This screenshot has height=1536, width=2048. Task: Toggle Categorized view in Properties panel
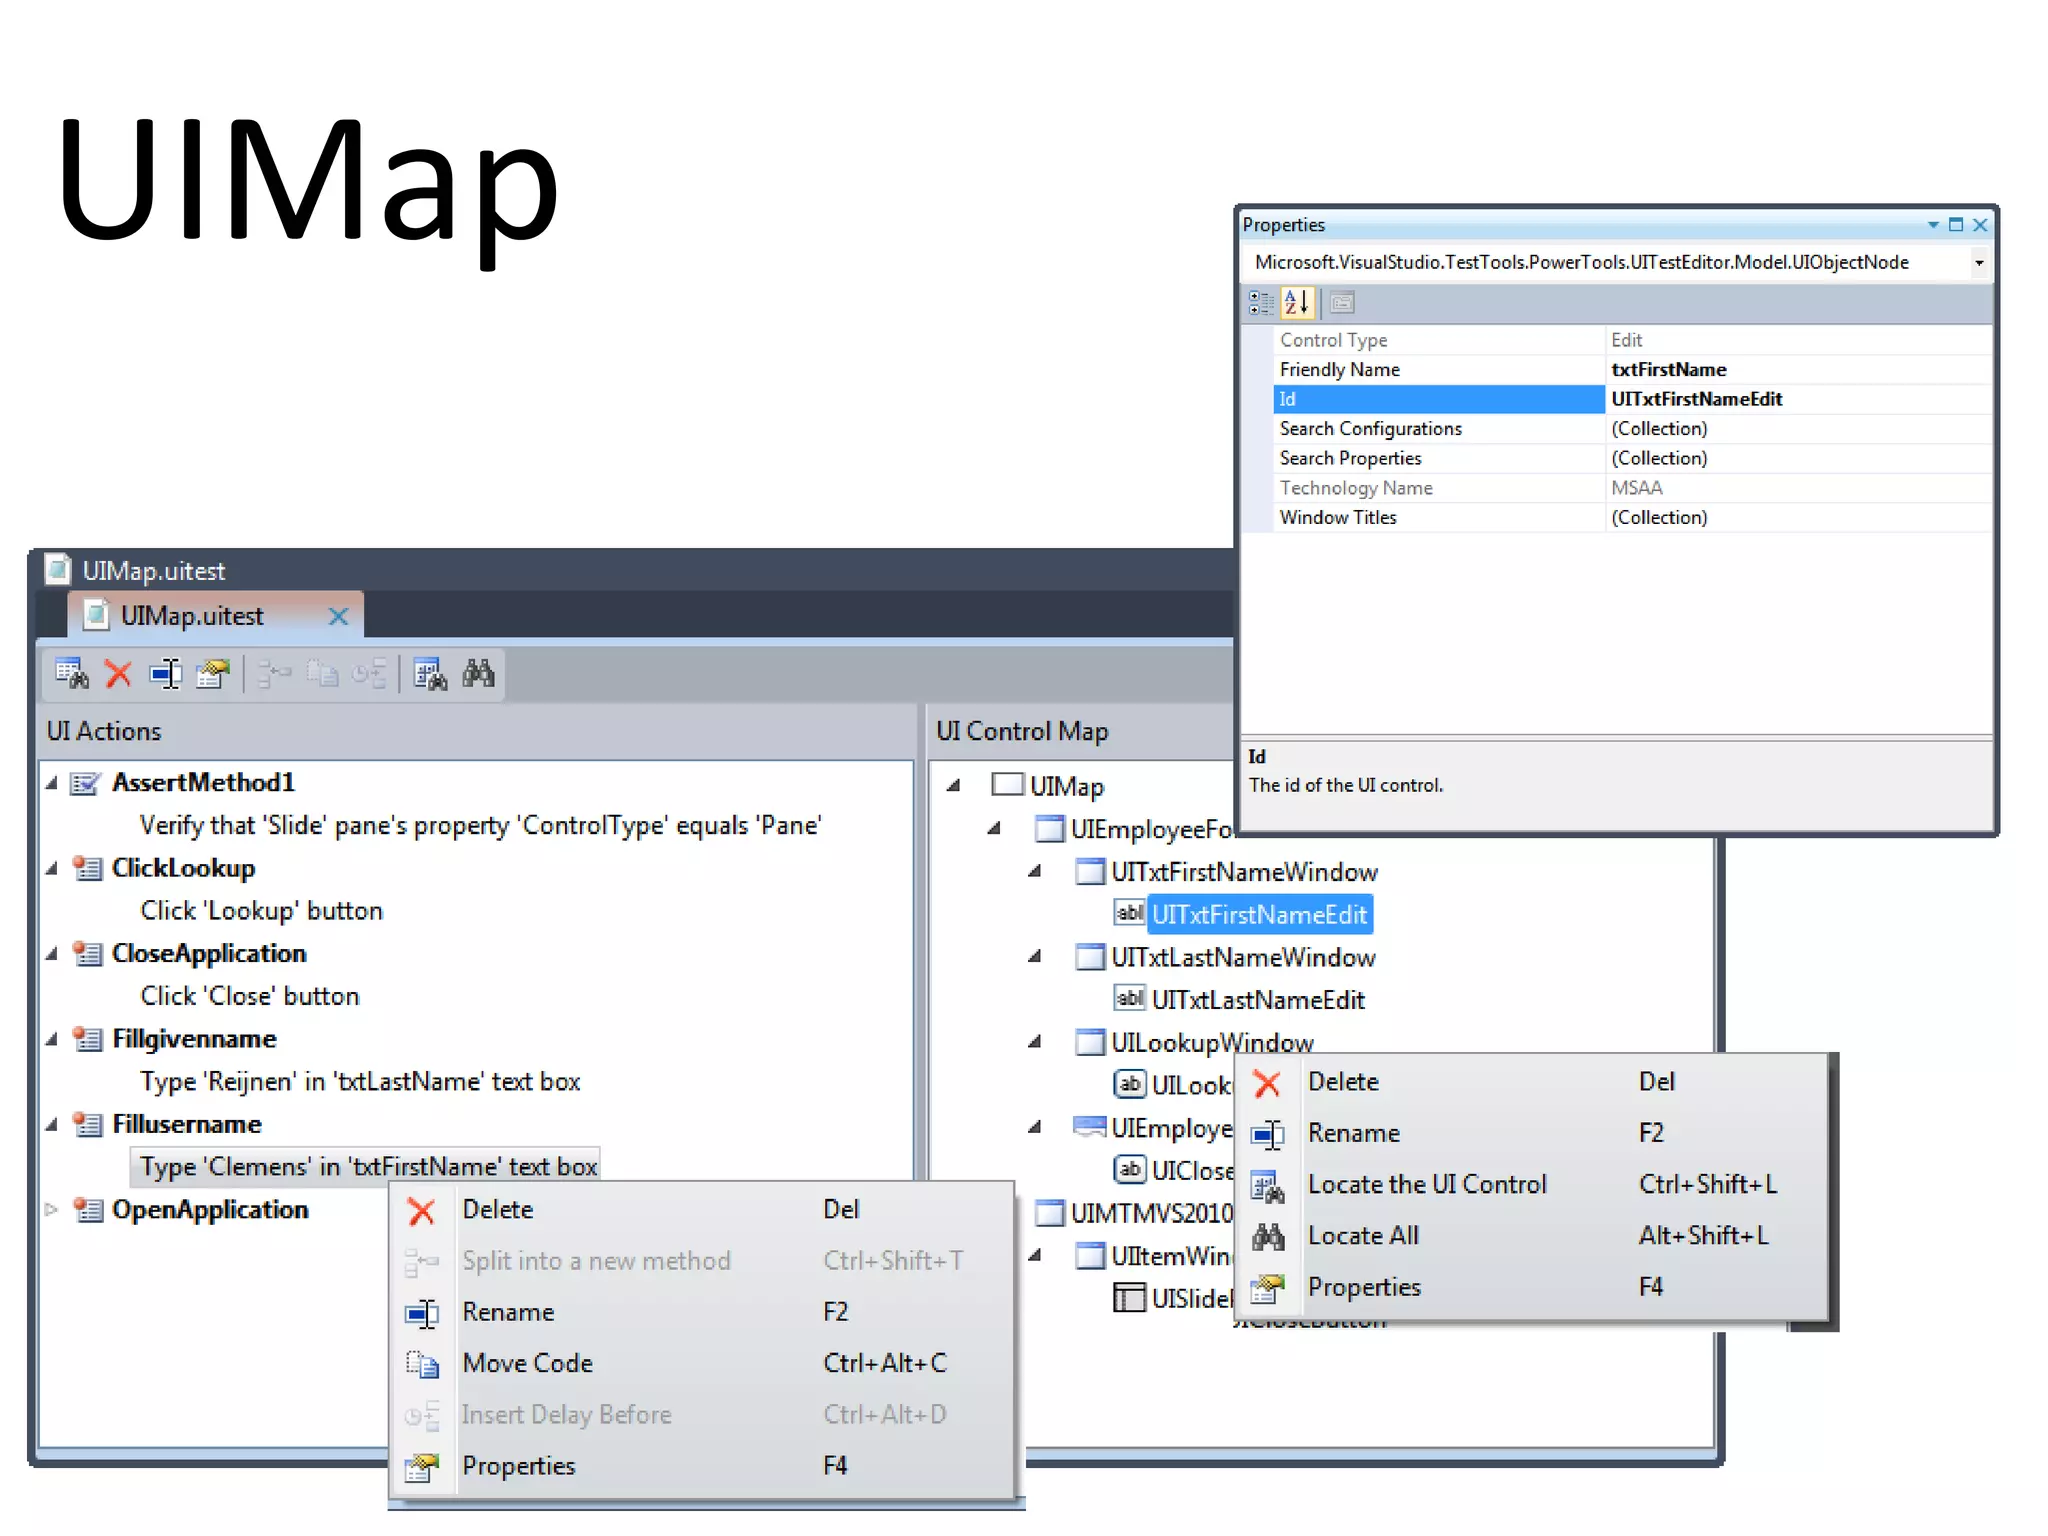[1261, 302]
